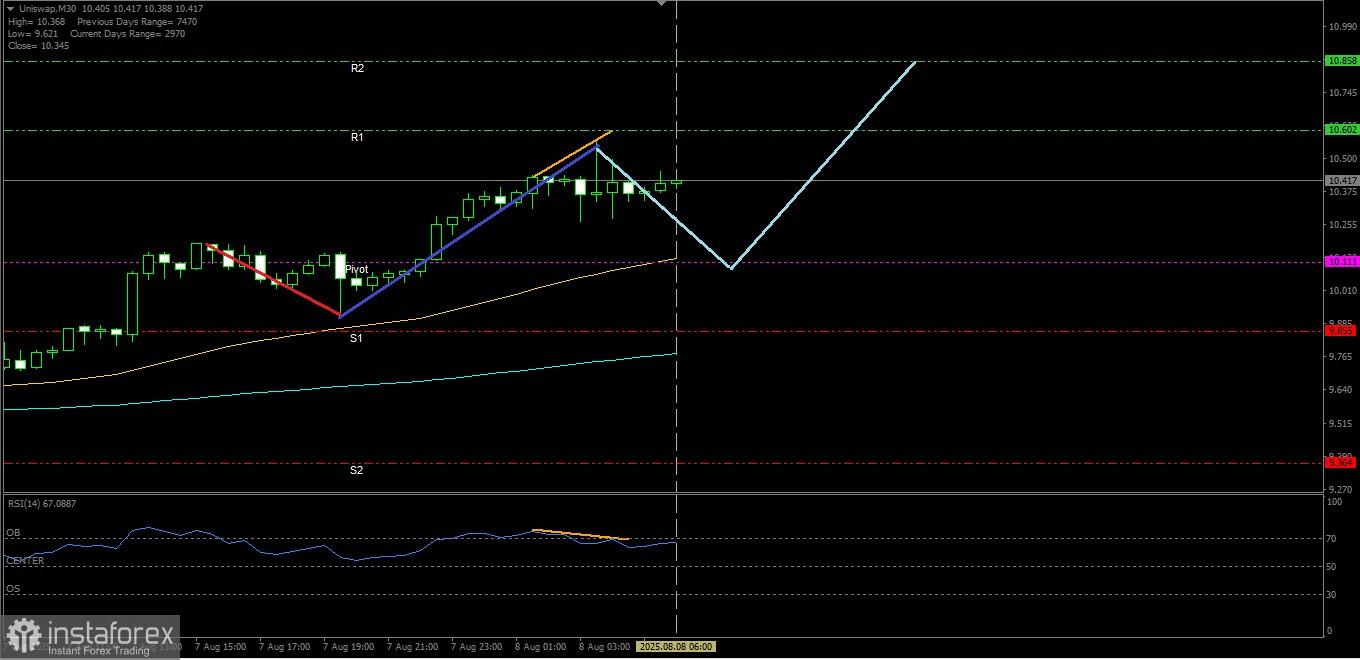Viewport: 1360px width, 660px height.
Task: Select the current price tag 10.417
Action: 1341,180
